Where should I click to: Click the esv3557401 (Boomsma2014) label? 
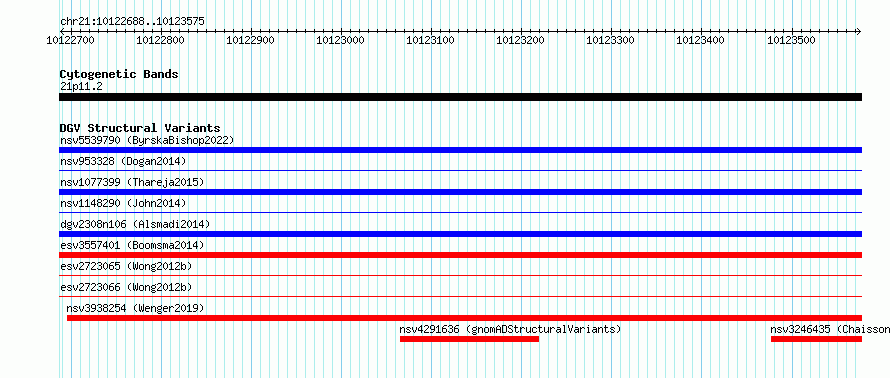(132, 245)
